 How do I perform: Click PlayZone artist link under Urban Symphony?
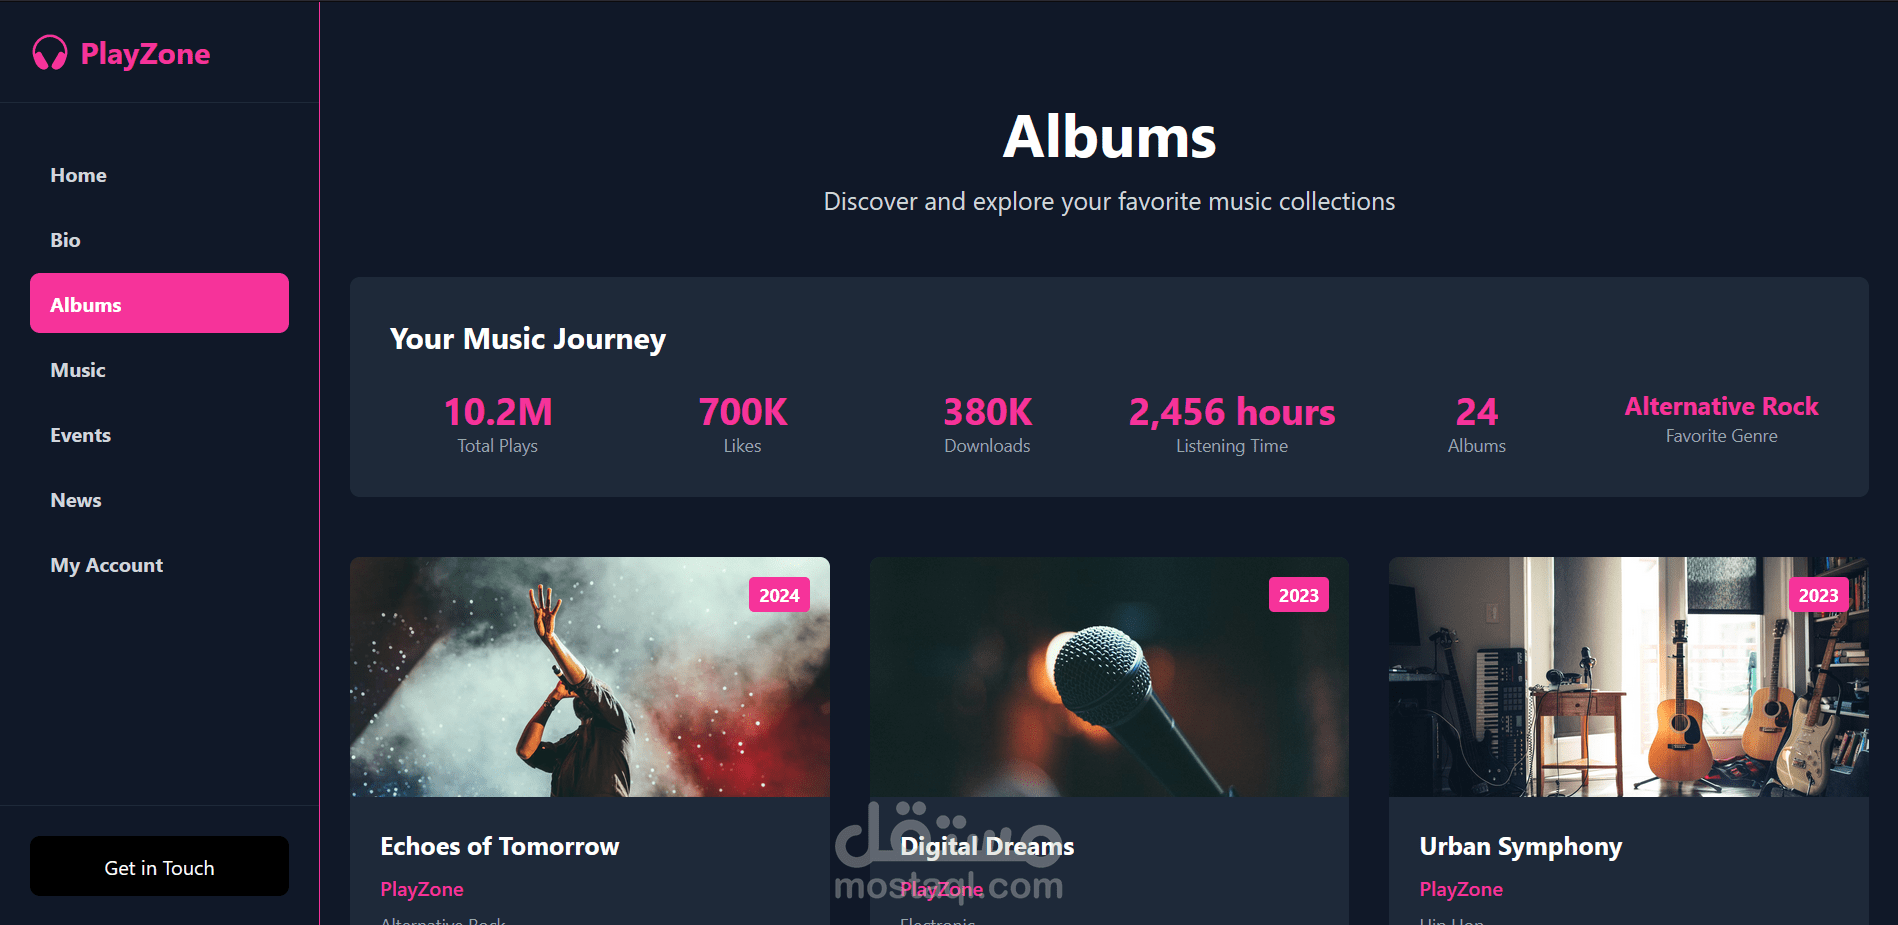[x=1461, y=889]
